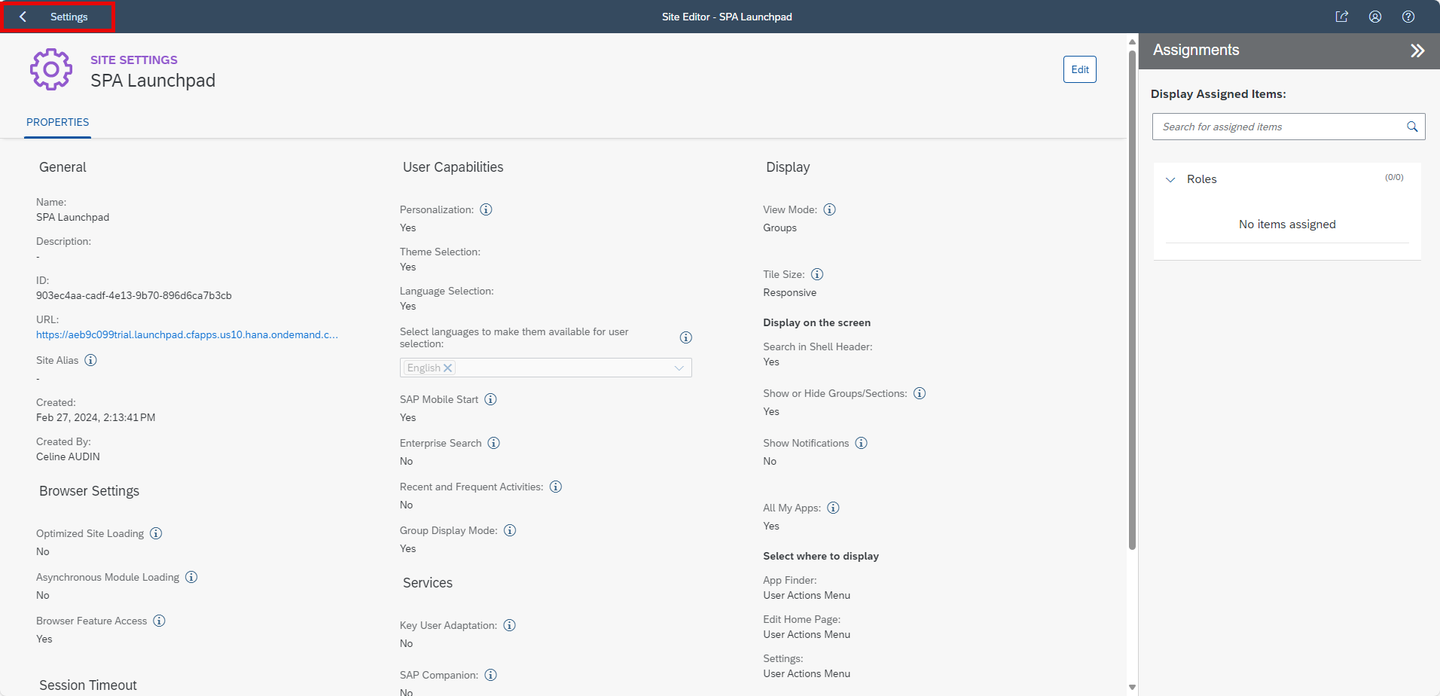Show info for Asynchronous Module Loading

click(191, 577)
